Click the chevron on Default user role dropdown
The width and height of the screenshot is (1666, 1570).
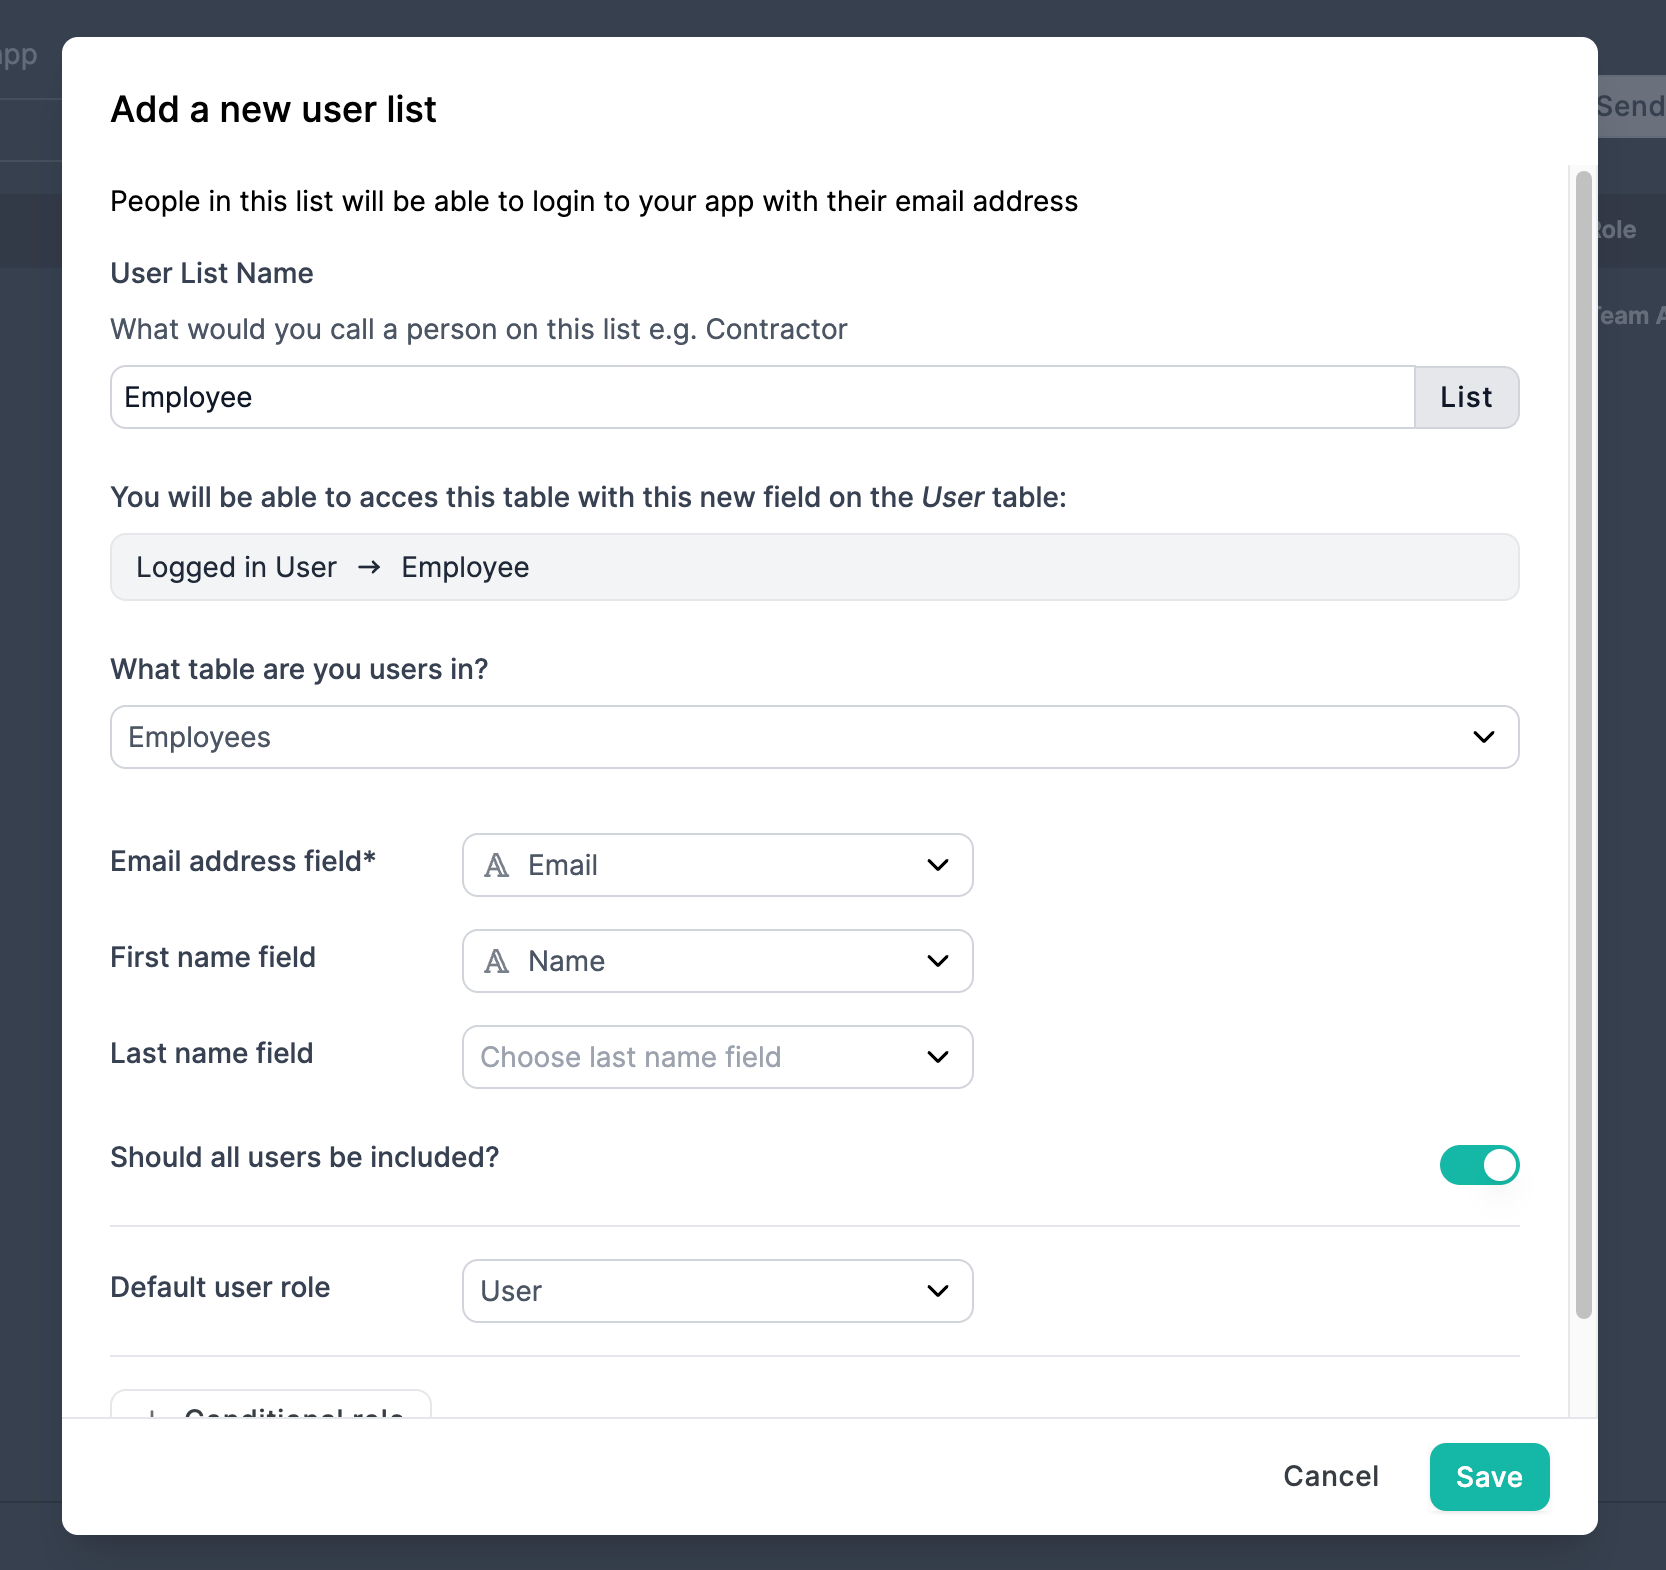click(x=938, y=1291)
